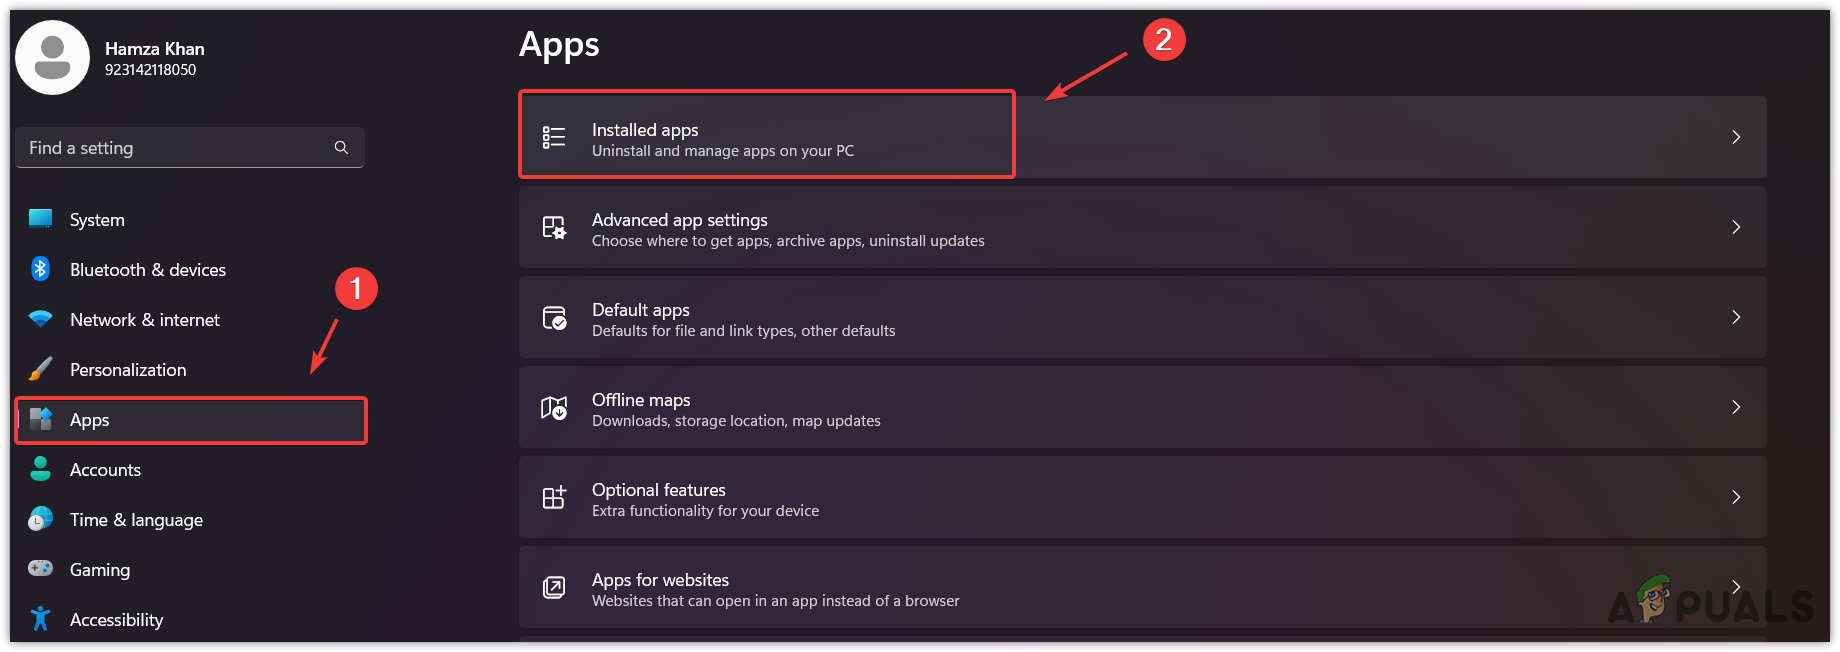Image resolution: width=1840 pixels, height=652 pixels.
Task: Open Offline maps via right chevron
Action: (1736, 407)
